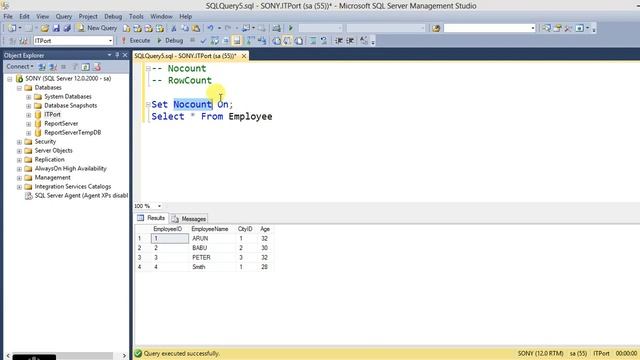Click the Paste icon in the toolbar
Screen dimensions: 640x360
196,28
